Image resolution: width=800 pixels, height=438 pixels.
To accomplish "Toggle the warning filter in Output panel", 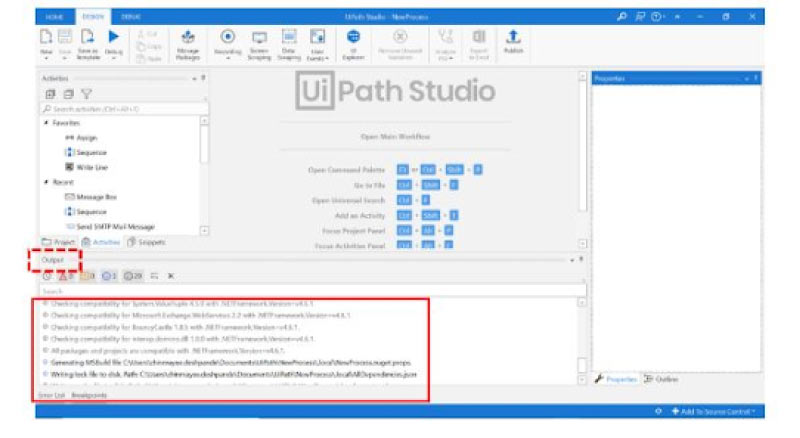I will point(87,276).
